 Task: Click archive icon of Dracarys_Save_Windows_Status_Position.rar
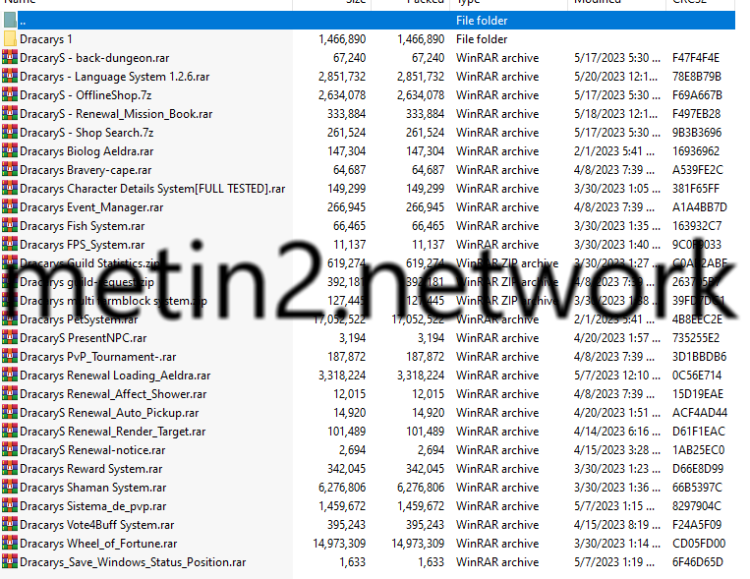click(10, 562)
